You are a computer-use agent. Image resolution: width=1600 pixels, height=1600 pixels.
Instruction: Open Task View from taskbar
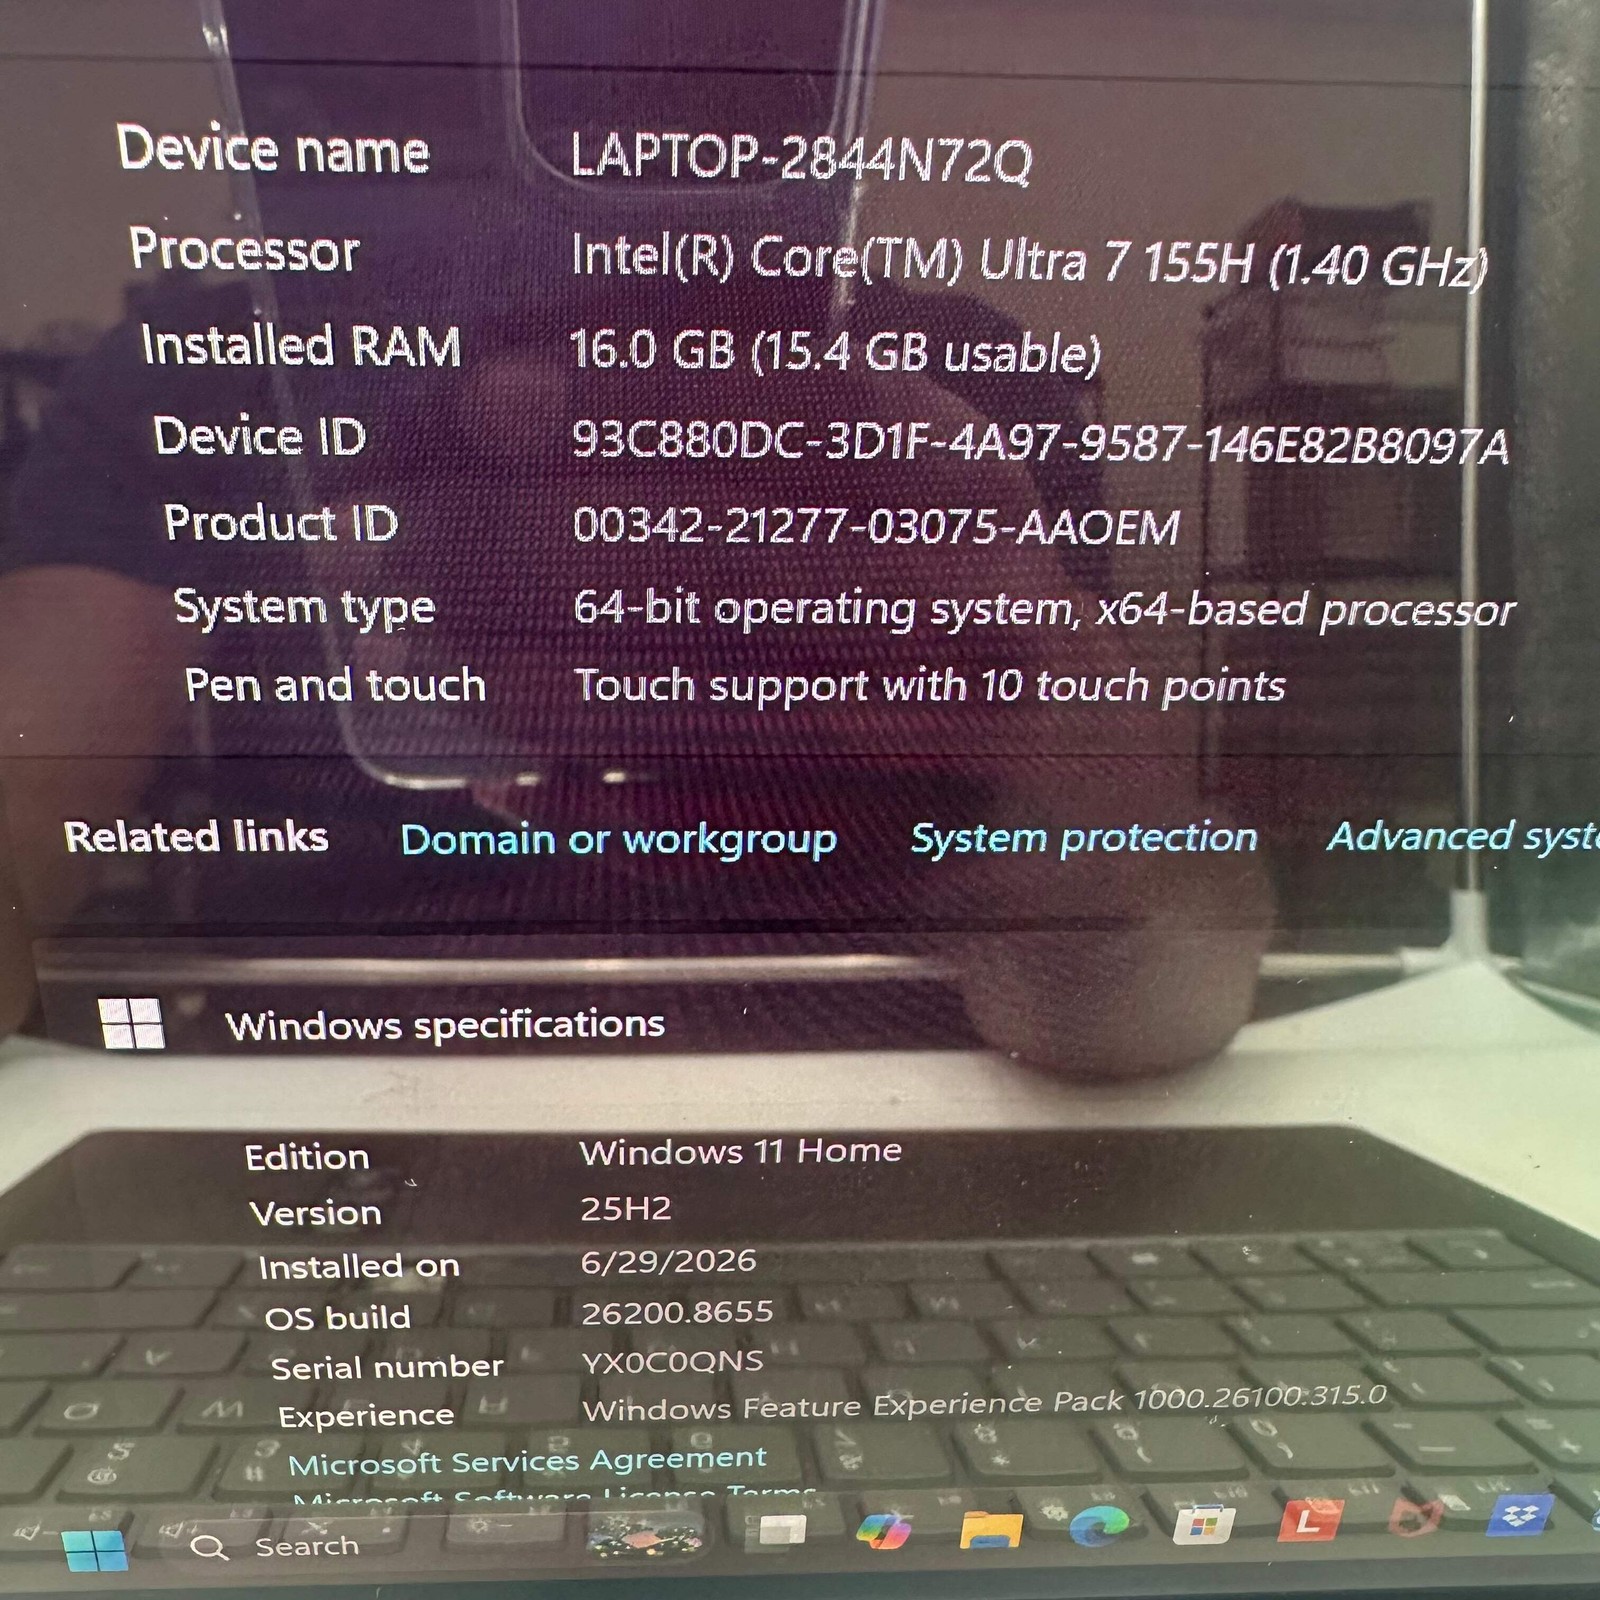pyautogui.click(x=782, y=1531)
